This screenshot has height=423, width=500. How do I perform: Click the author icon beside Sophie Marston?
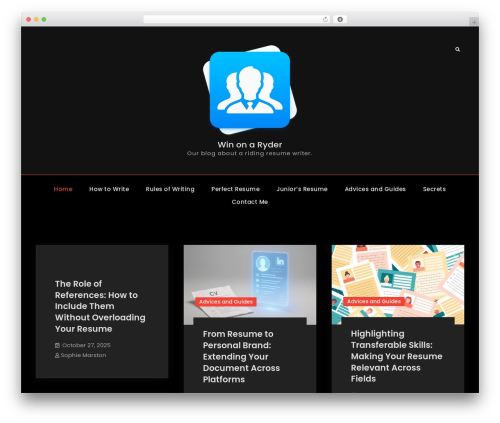tap(57, 355)
